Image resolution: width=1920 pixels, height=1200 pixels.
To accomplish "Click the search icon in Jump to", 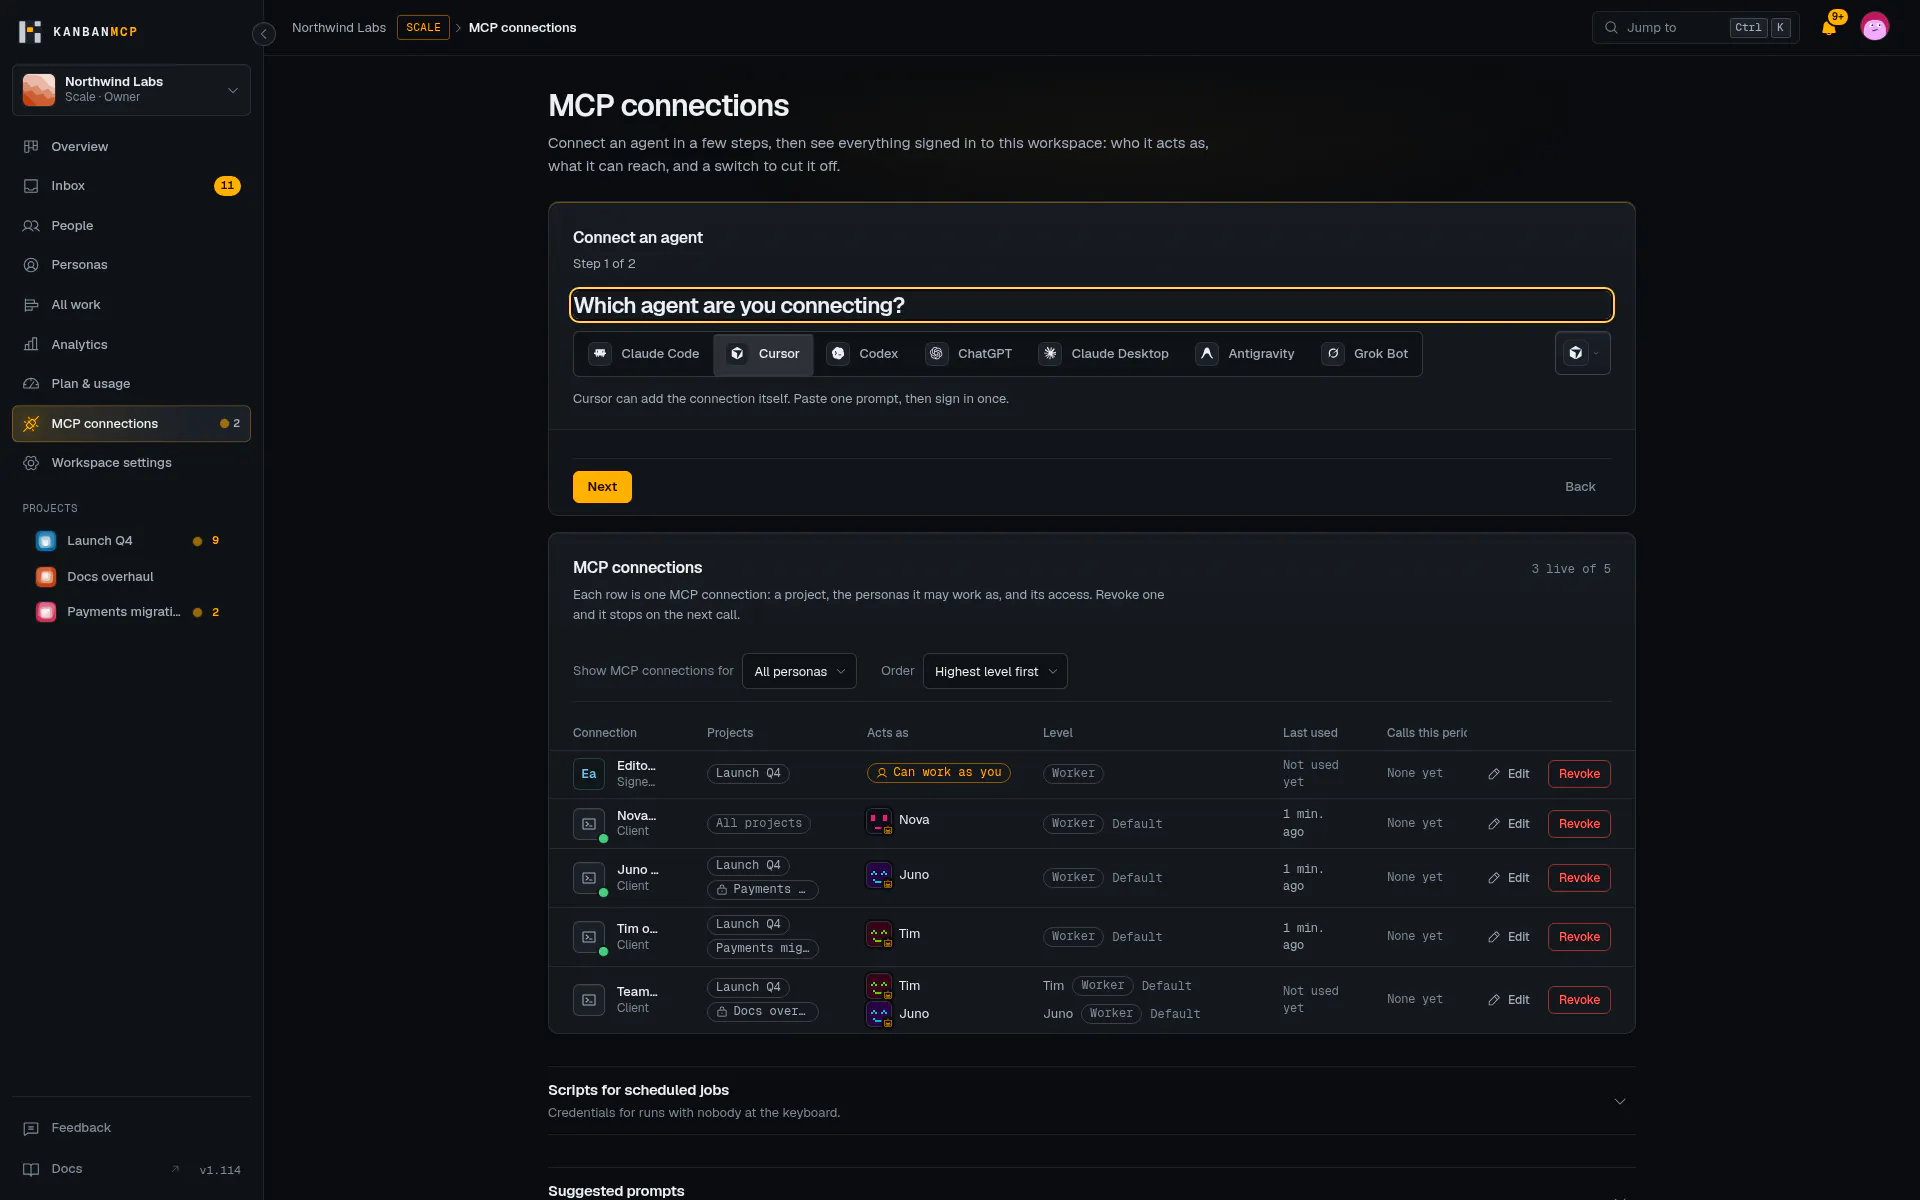I will tap(1611, 28).
